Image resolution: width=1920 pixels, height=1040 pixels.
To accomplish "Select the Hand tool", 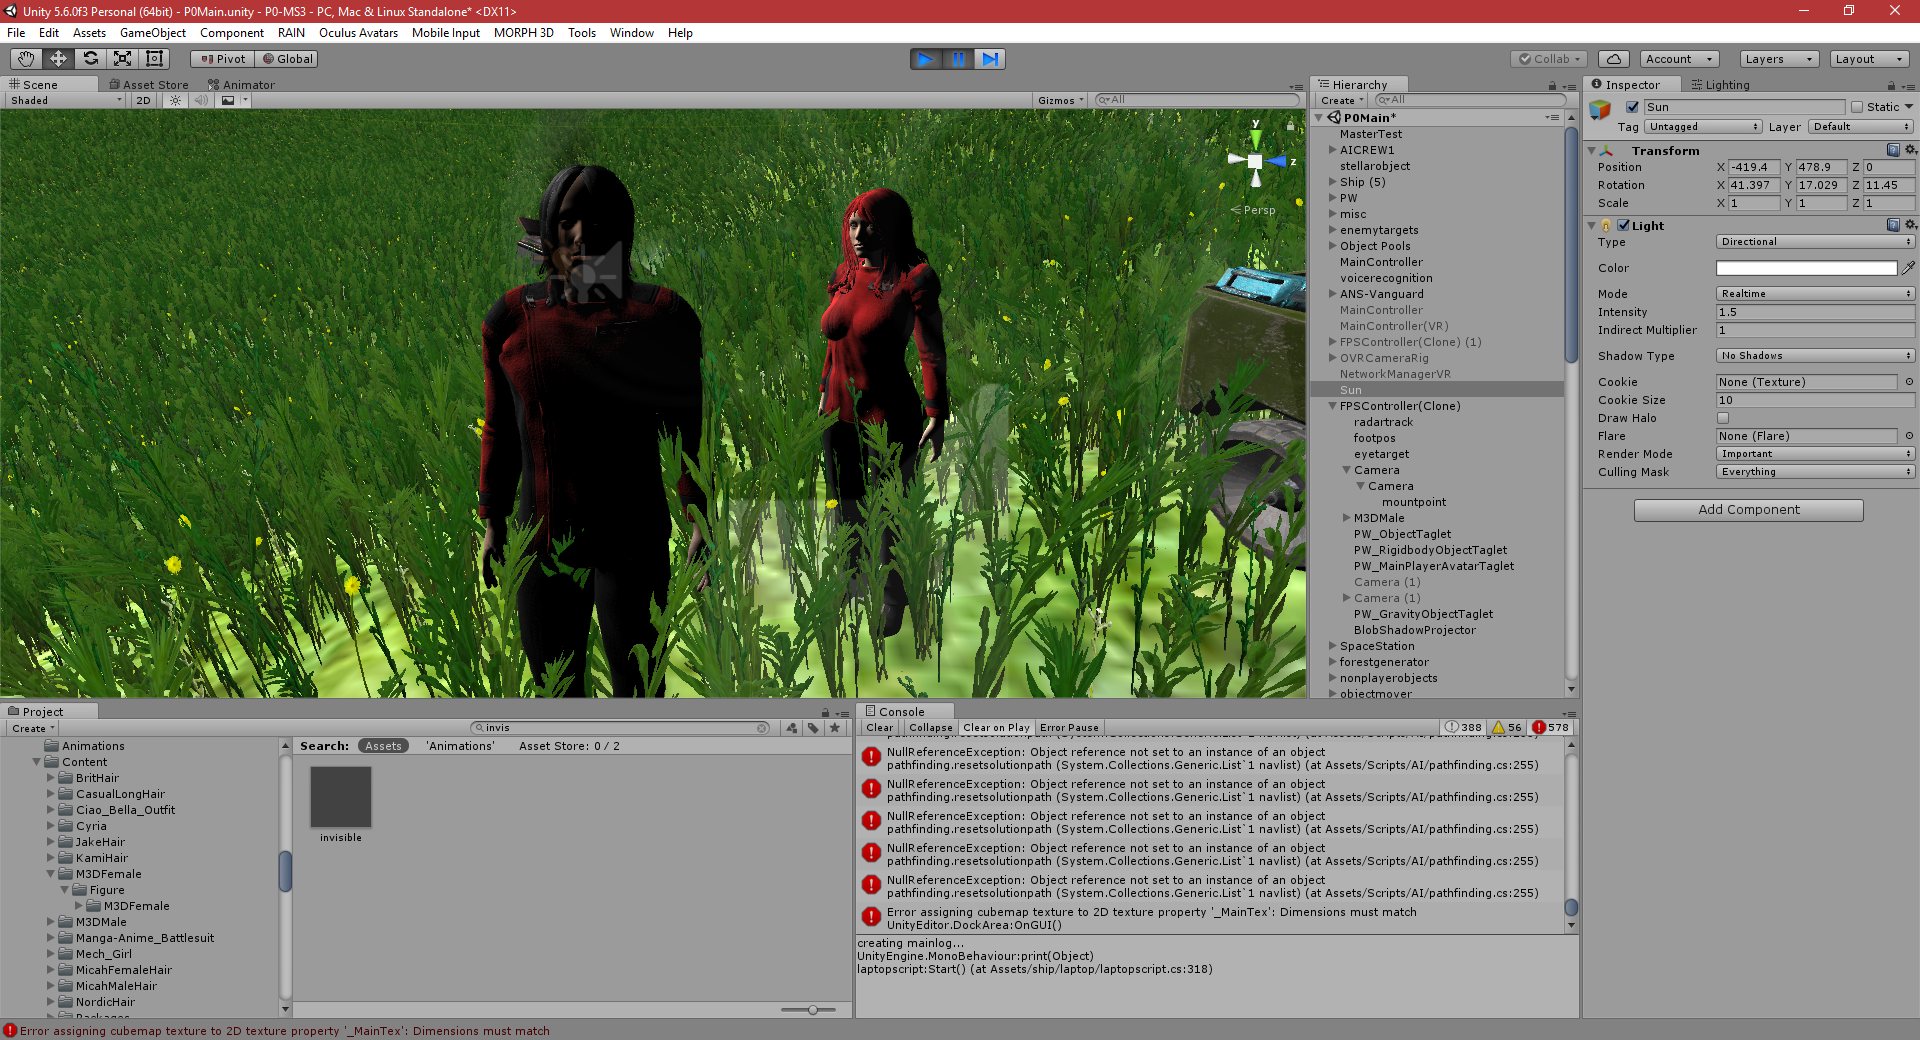I will [26, 59].
